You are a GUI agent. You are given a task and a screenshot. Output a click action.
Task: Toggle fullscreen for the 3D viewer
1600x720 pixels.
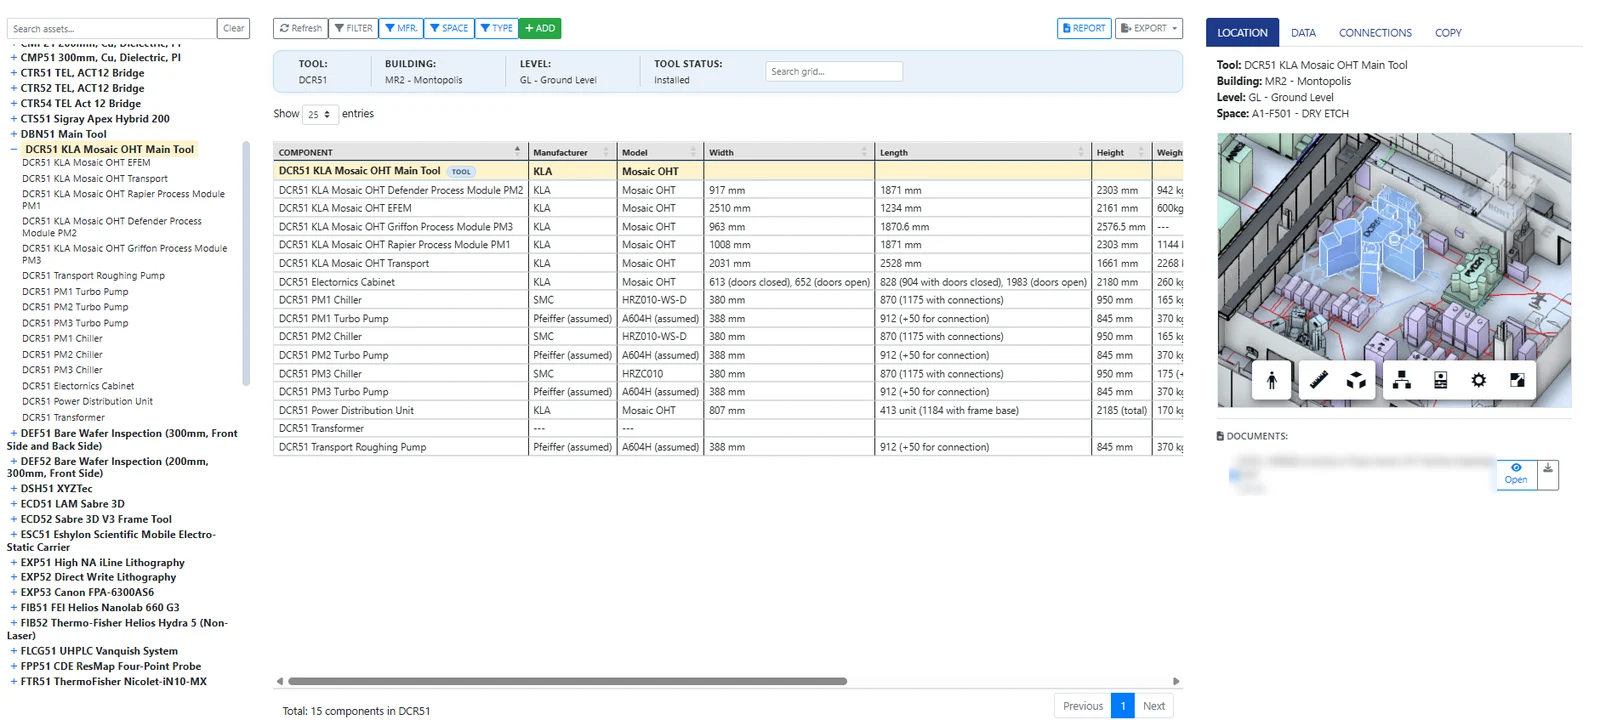(x=1517, y=380)
